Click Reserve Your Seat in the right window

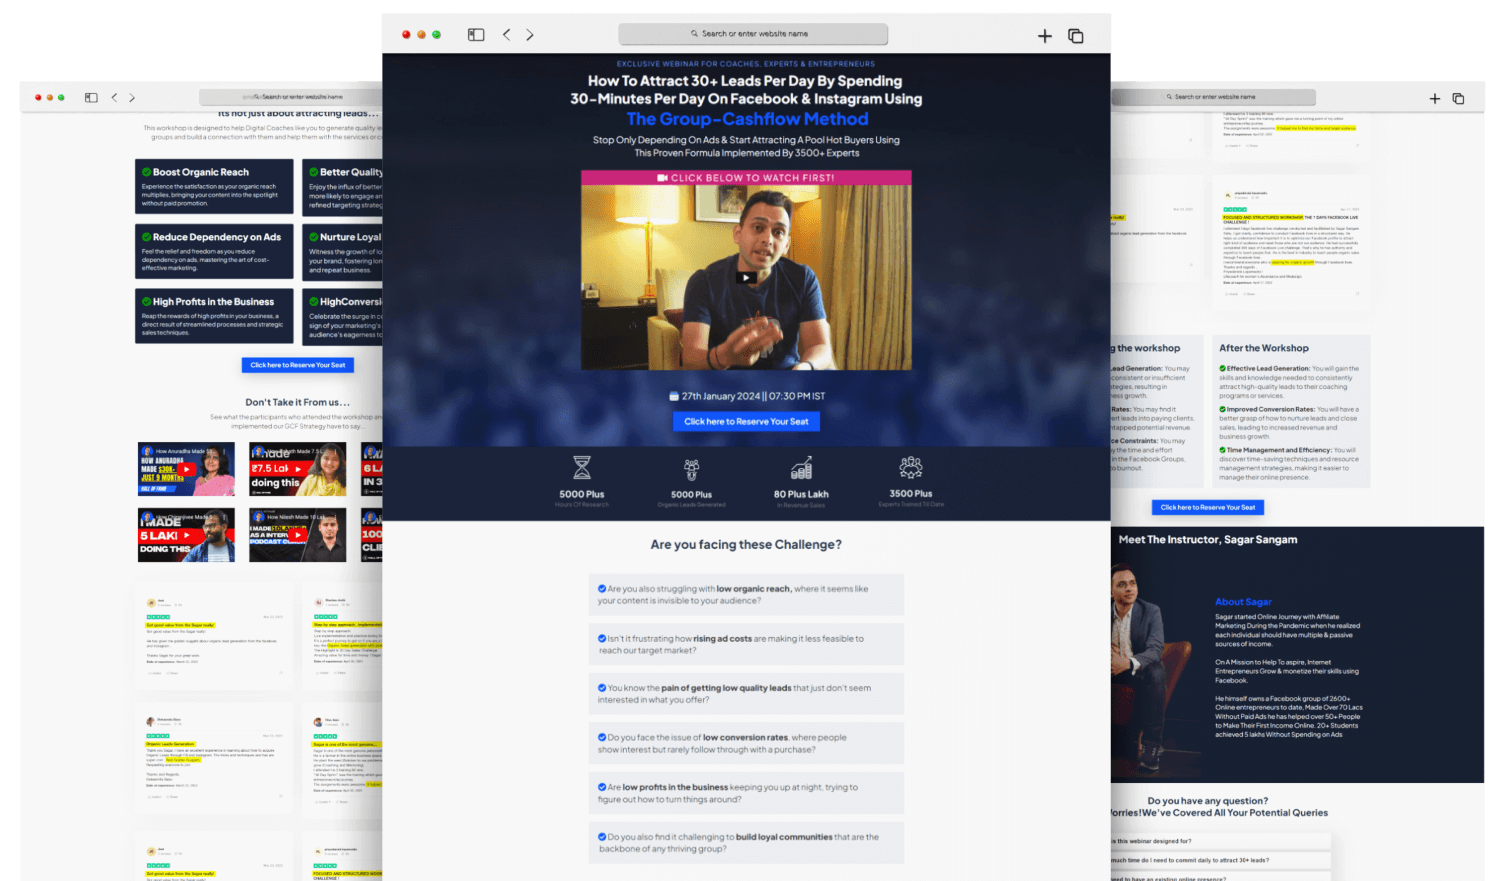click(x=1208, y=508)
